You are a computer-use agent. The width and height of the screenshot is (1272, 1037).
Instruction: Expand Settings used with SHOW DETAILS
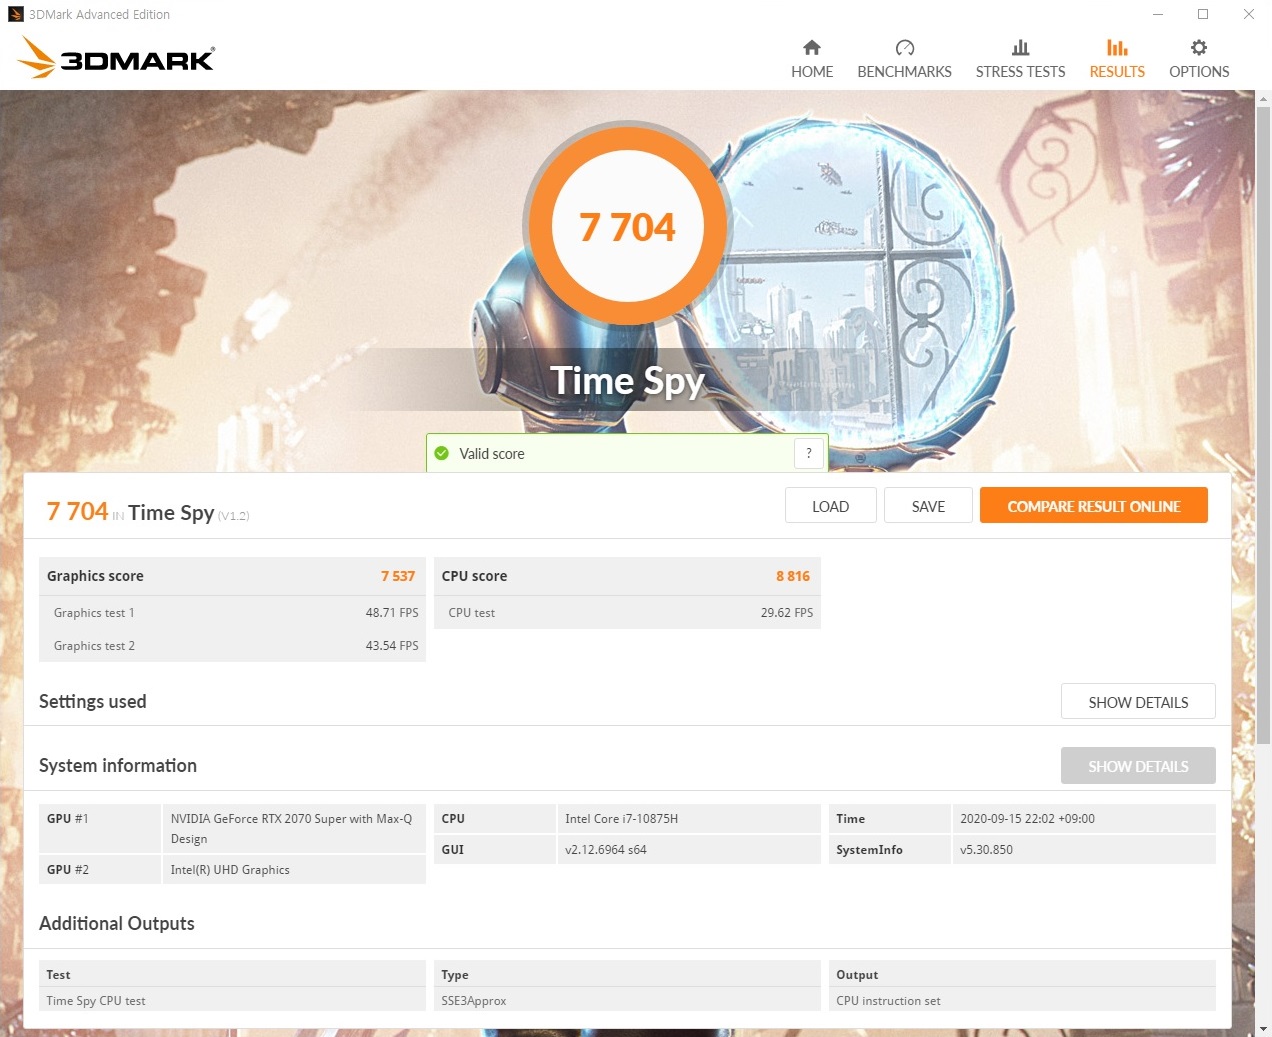click(1138, 702)
